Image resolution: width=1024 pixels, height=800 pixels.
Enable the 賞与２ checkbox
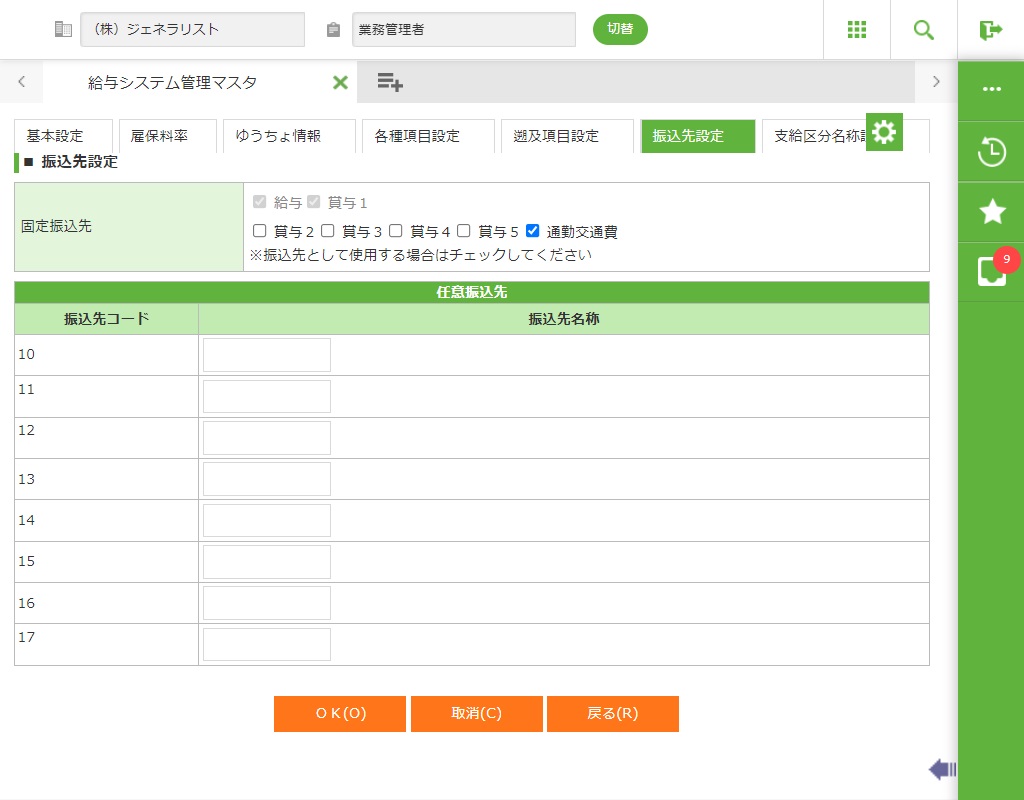coord(260,231)
